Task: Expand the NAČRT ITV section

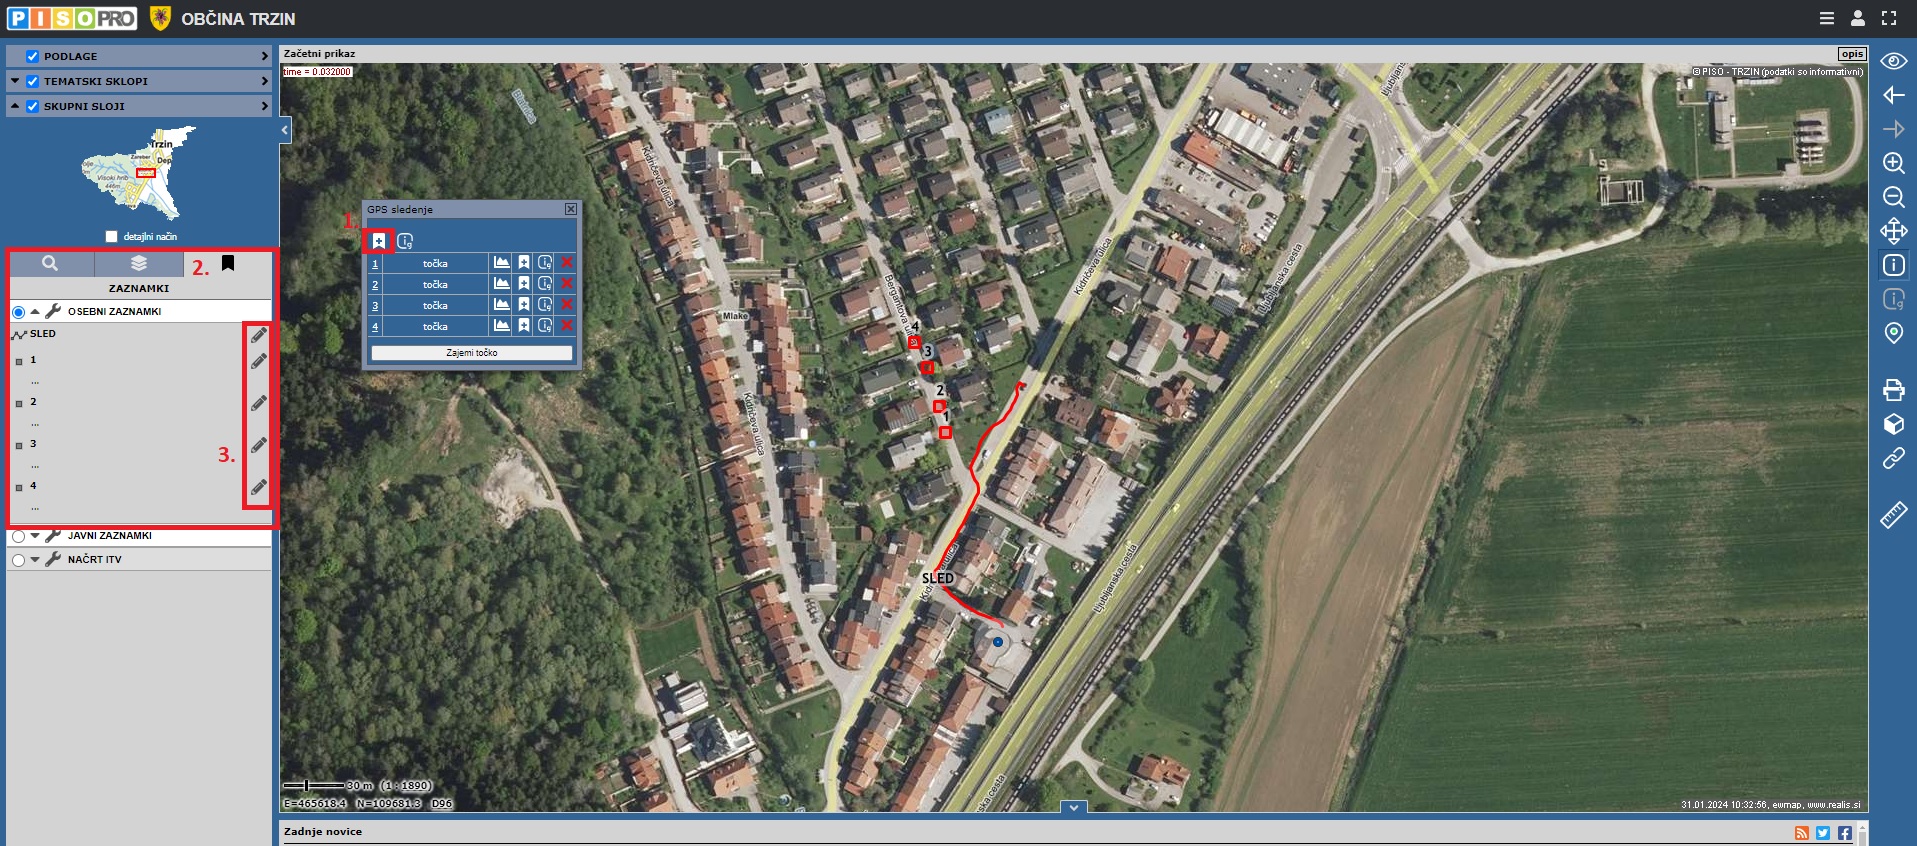Action: [35, 560]
